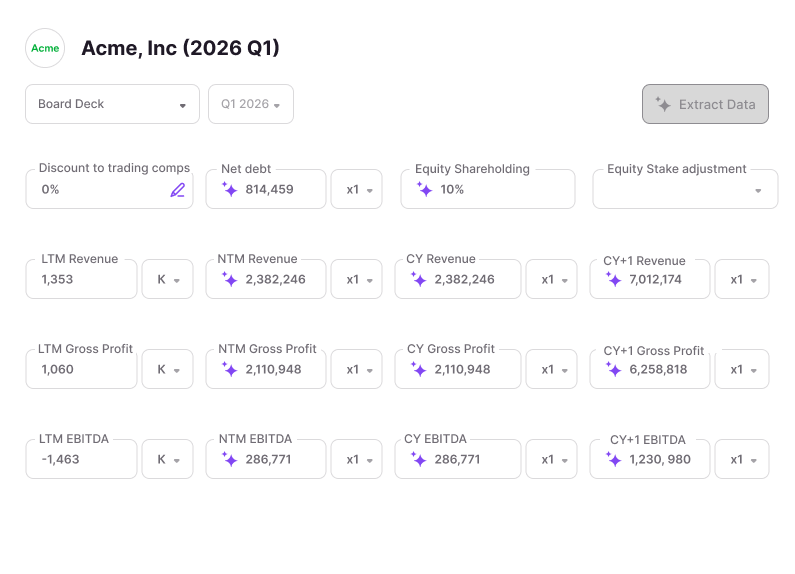Open the Board Deck document dropdown

point(112,104)
